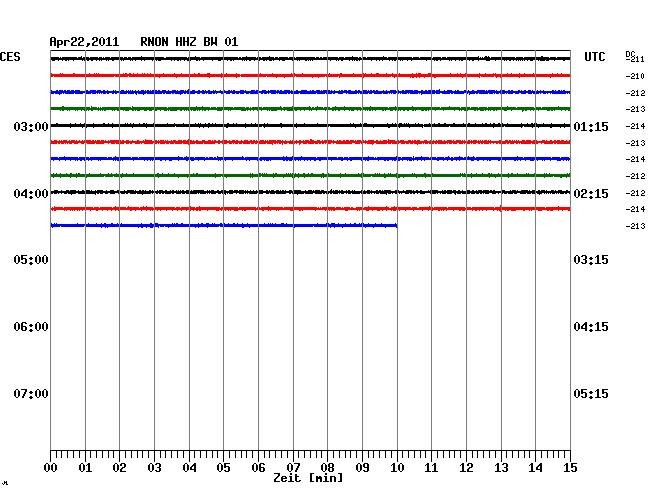Click the DC offset value '-211'
Image resolution: width=650 pixels, height=494 pixels.
click(x=636, y=59)
